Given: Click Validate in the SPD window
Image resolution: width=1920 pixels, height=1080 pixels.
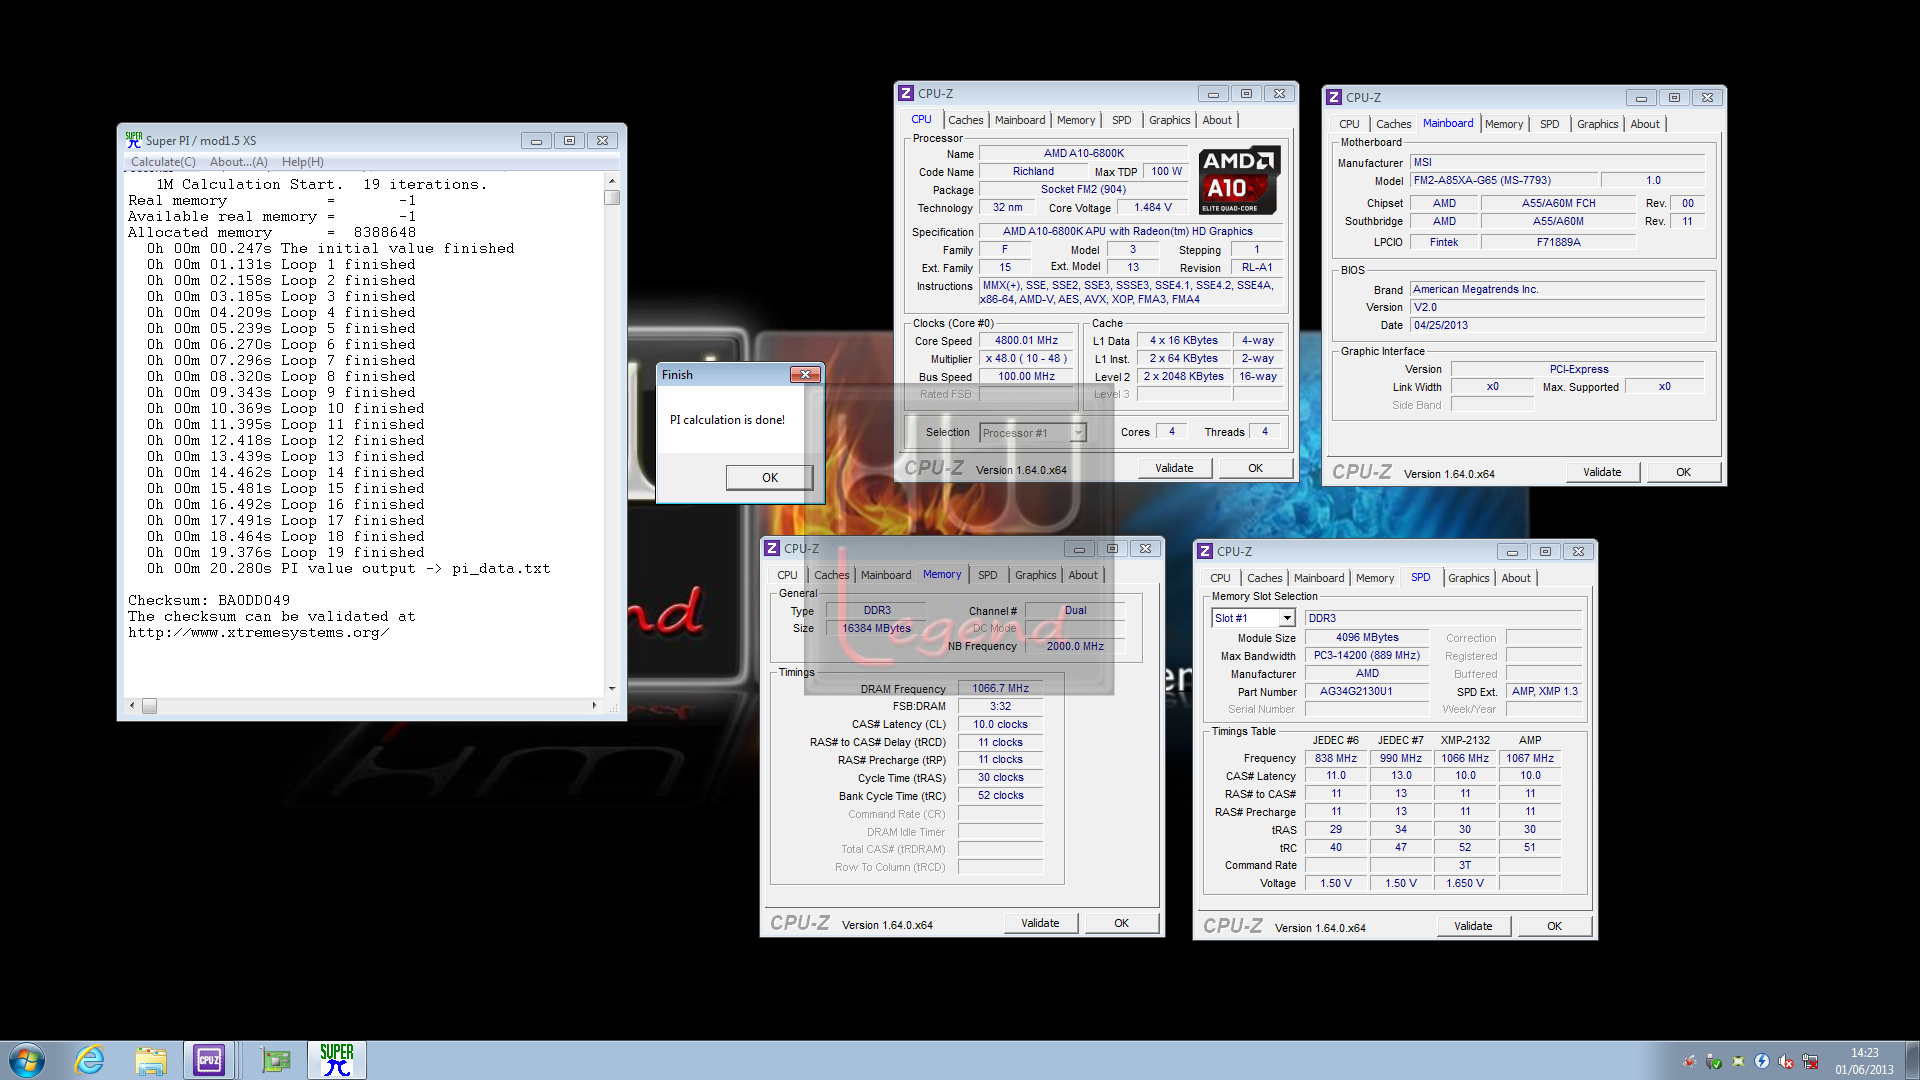Looking at the screenshot, I should (1473, 926).
